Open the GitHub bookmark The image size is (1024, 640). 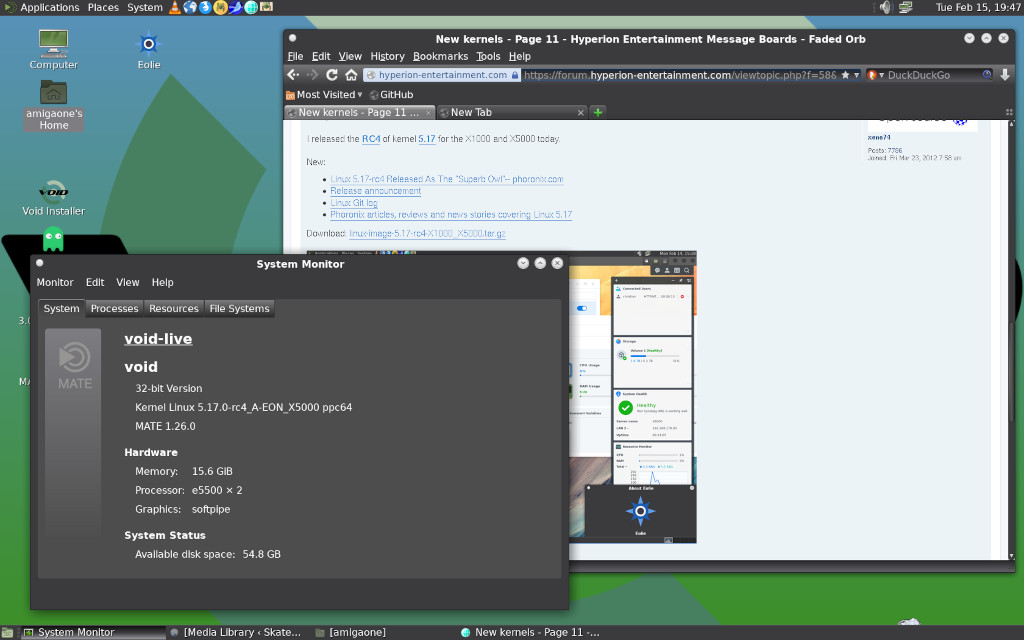tap(391, 95)
